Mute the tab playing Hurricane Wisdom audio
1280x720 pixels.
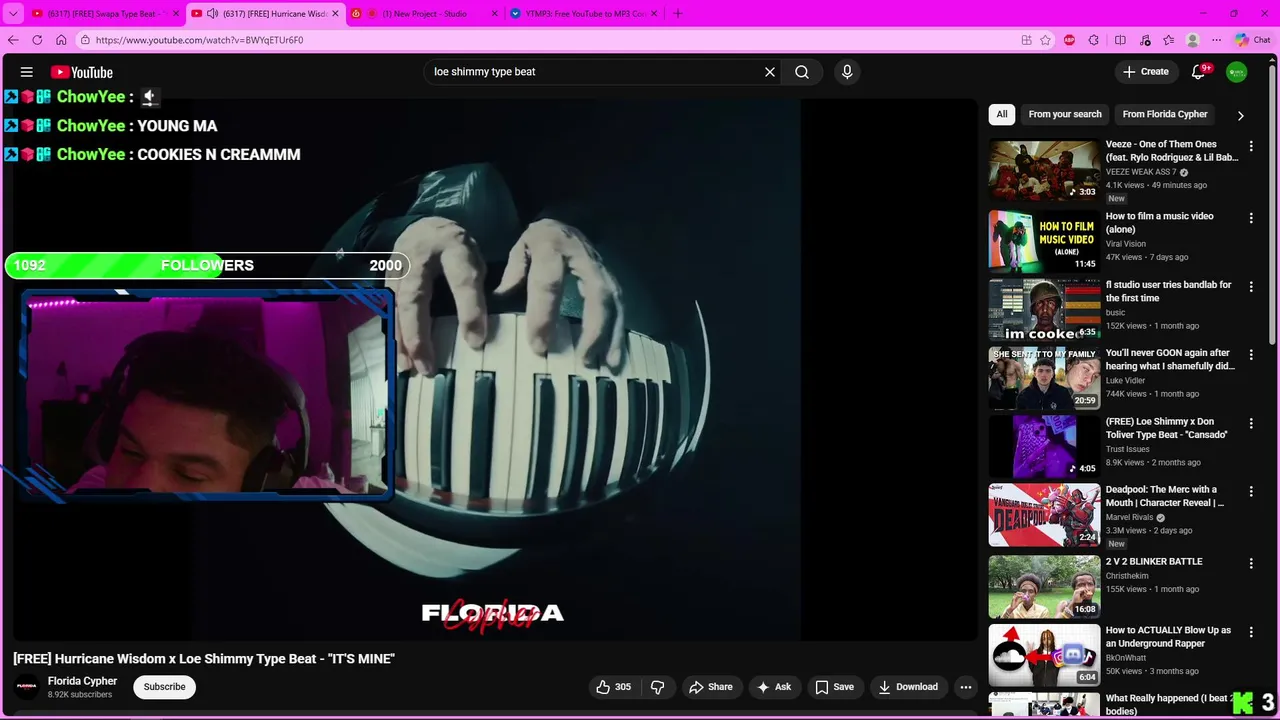coord(212,14)
